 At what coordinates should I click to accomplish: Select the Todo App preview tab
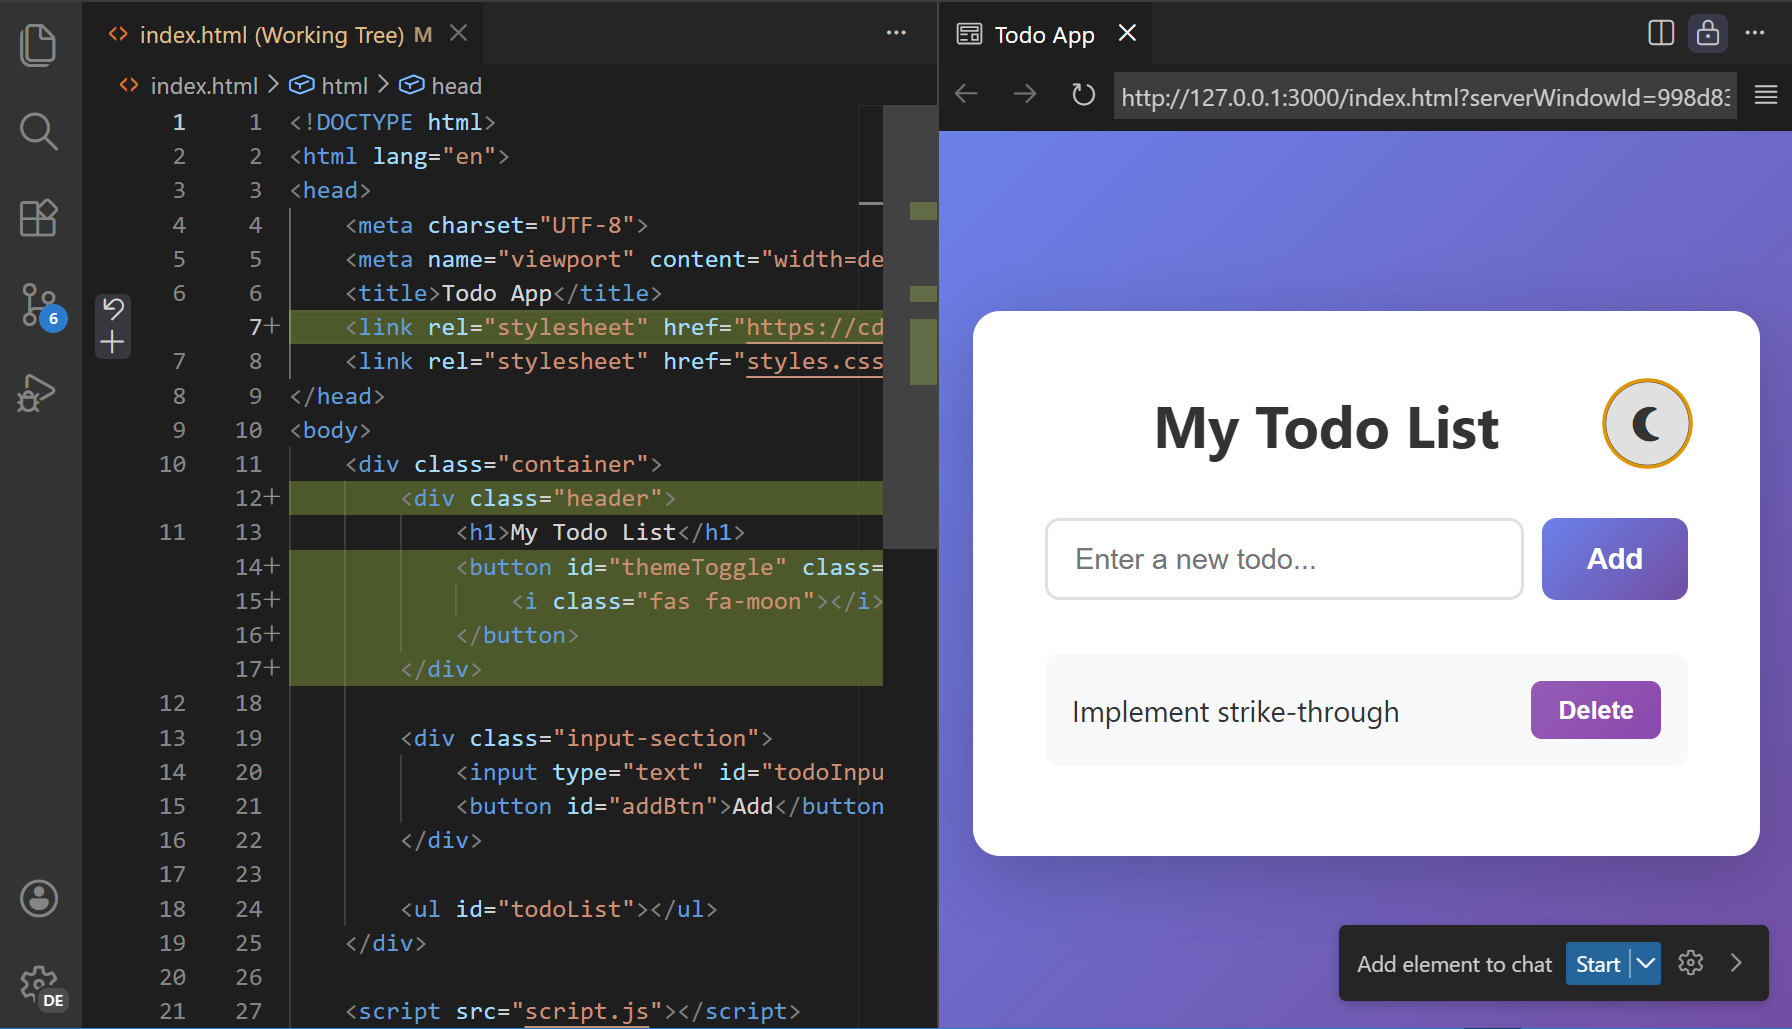click(x=1043, y=33)
